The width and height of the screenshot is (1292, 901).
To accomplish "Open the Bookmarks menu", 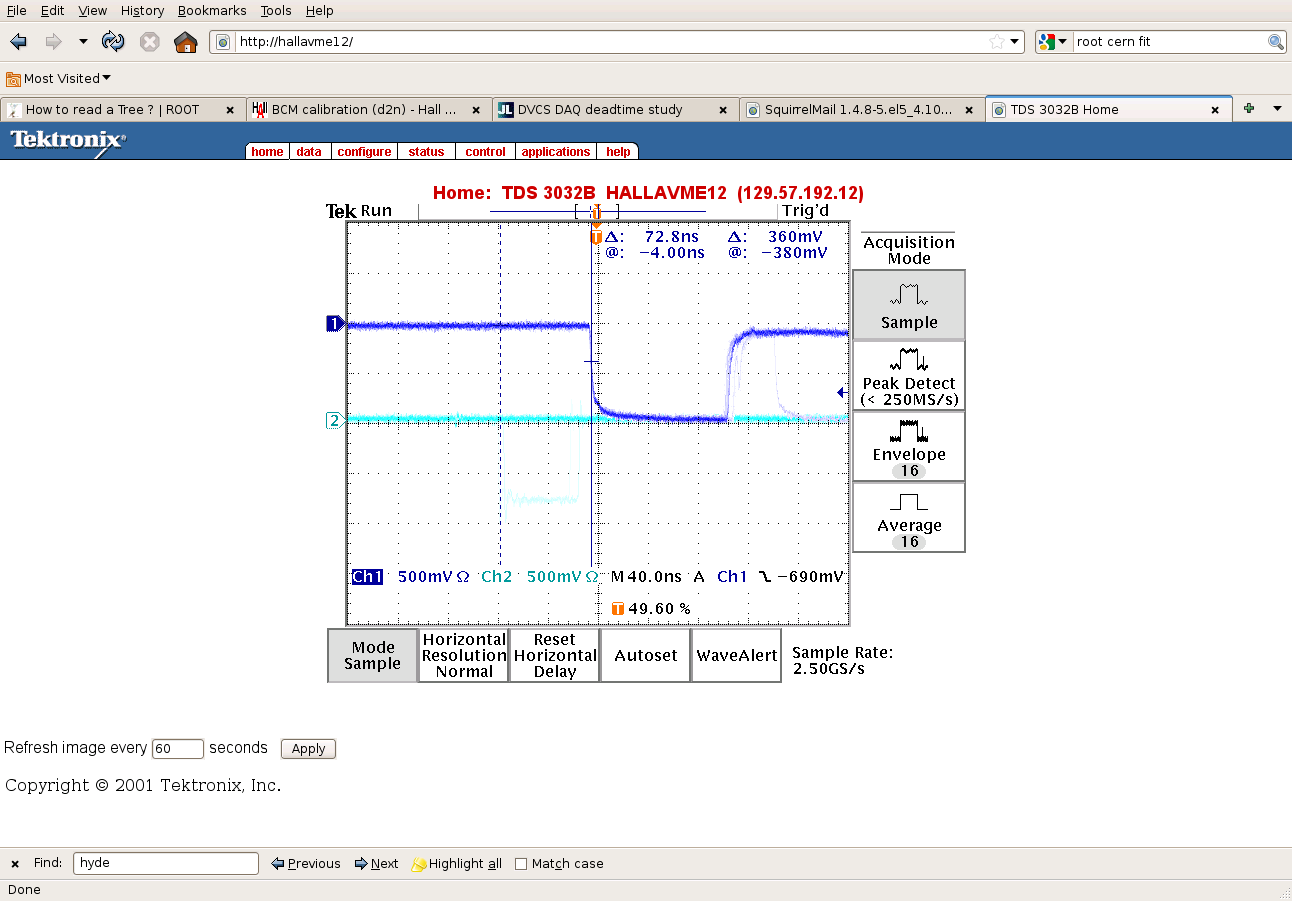I will pos(212,10).
